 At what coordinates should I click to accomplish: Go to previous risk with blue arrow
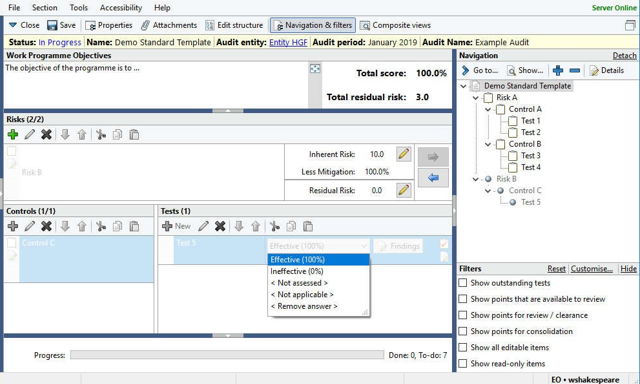click(x=433, y=178)
